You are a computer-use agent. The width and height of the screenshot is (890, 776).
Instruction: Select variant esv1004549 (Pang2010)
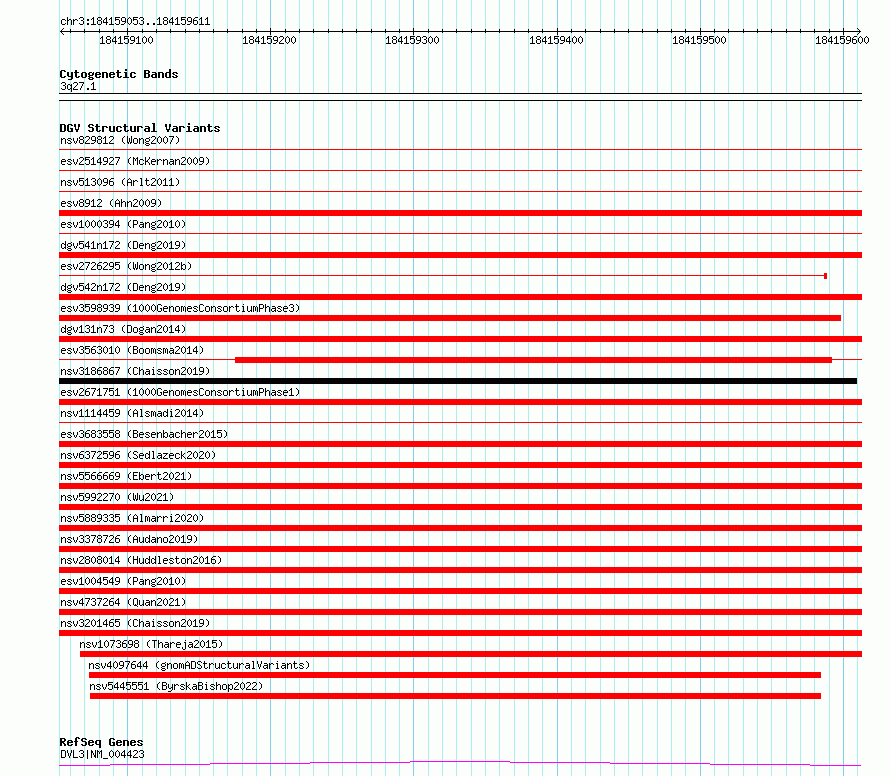point(123,581)
